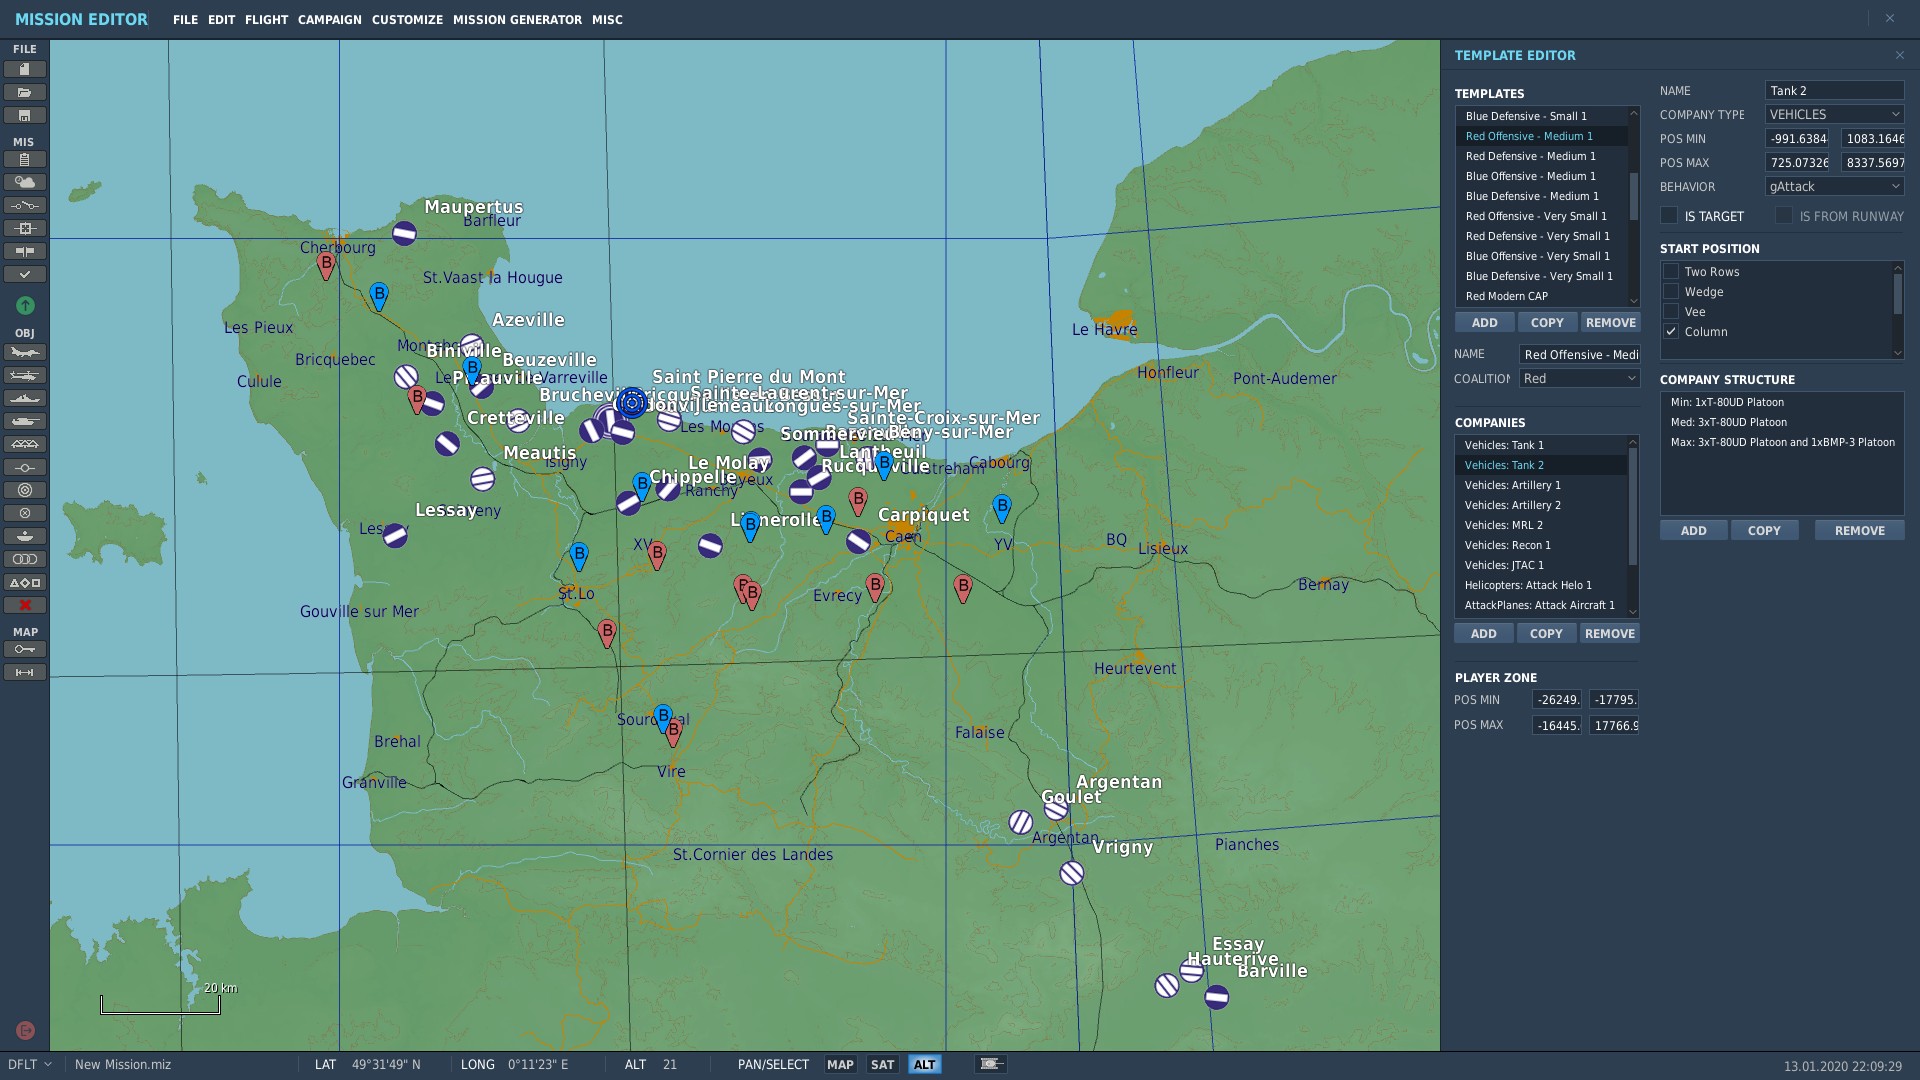Select the helicopter group object tool

(x=25, y=375)
